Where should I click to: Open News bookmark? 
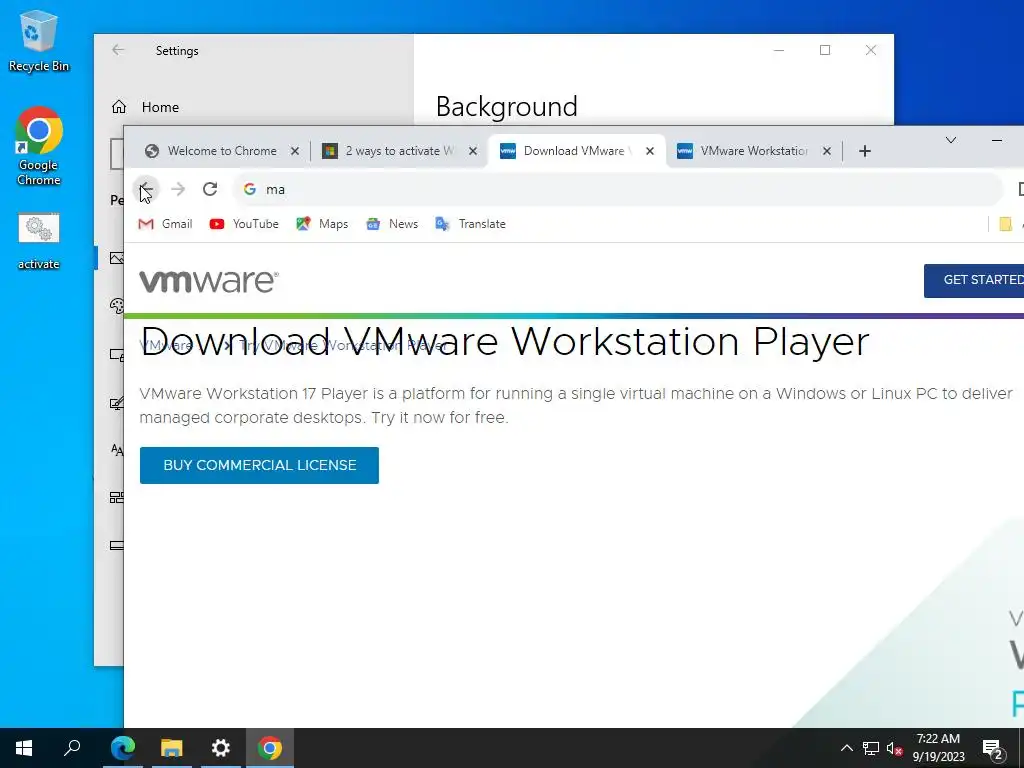392,224
